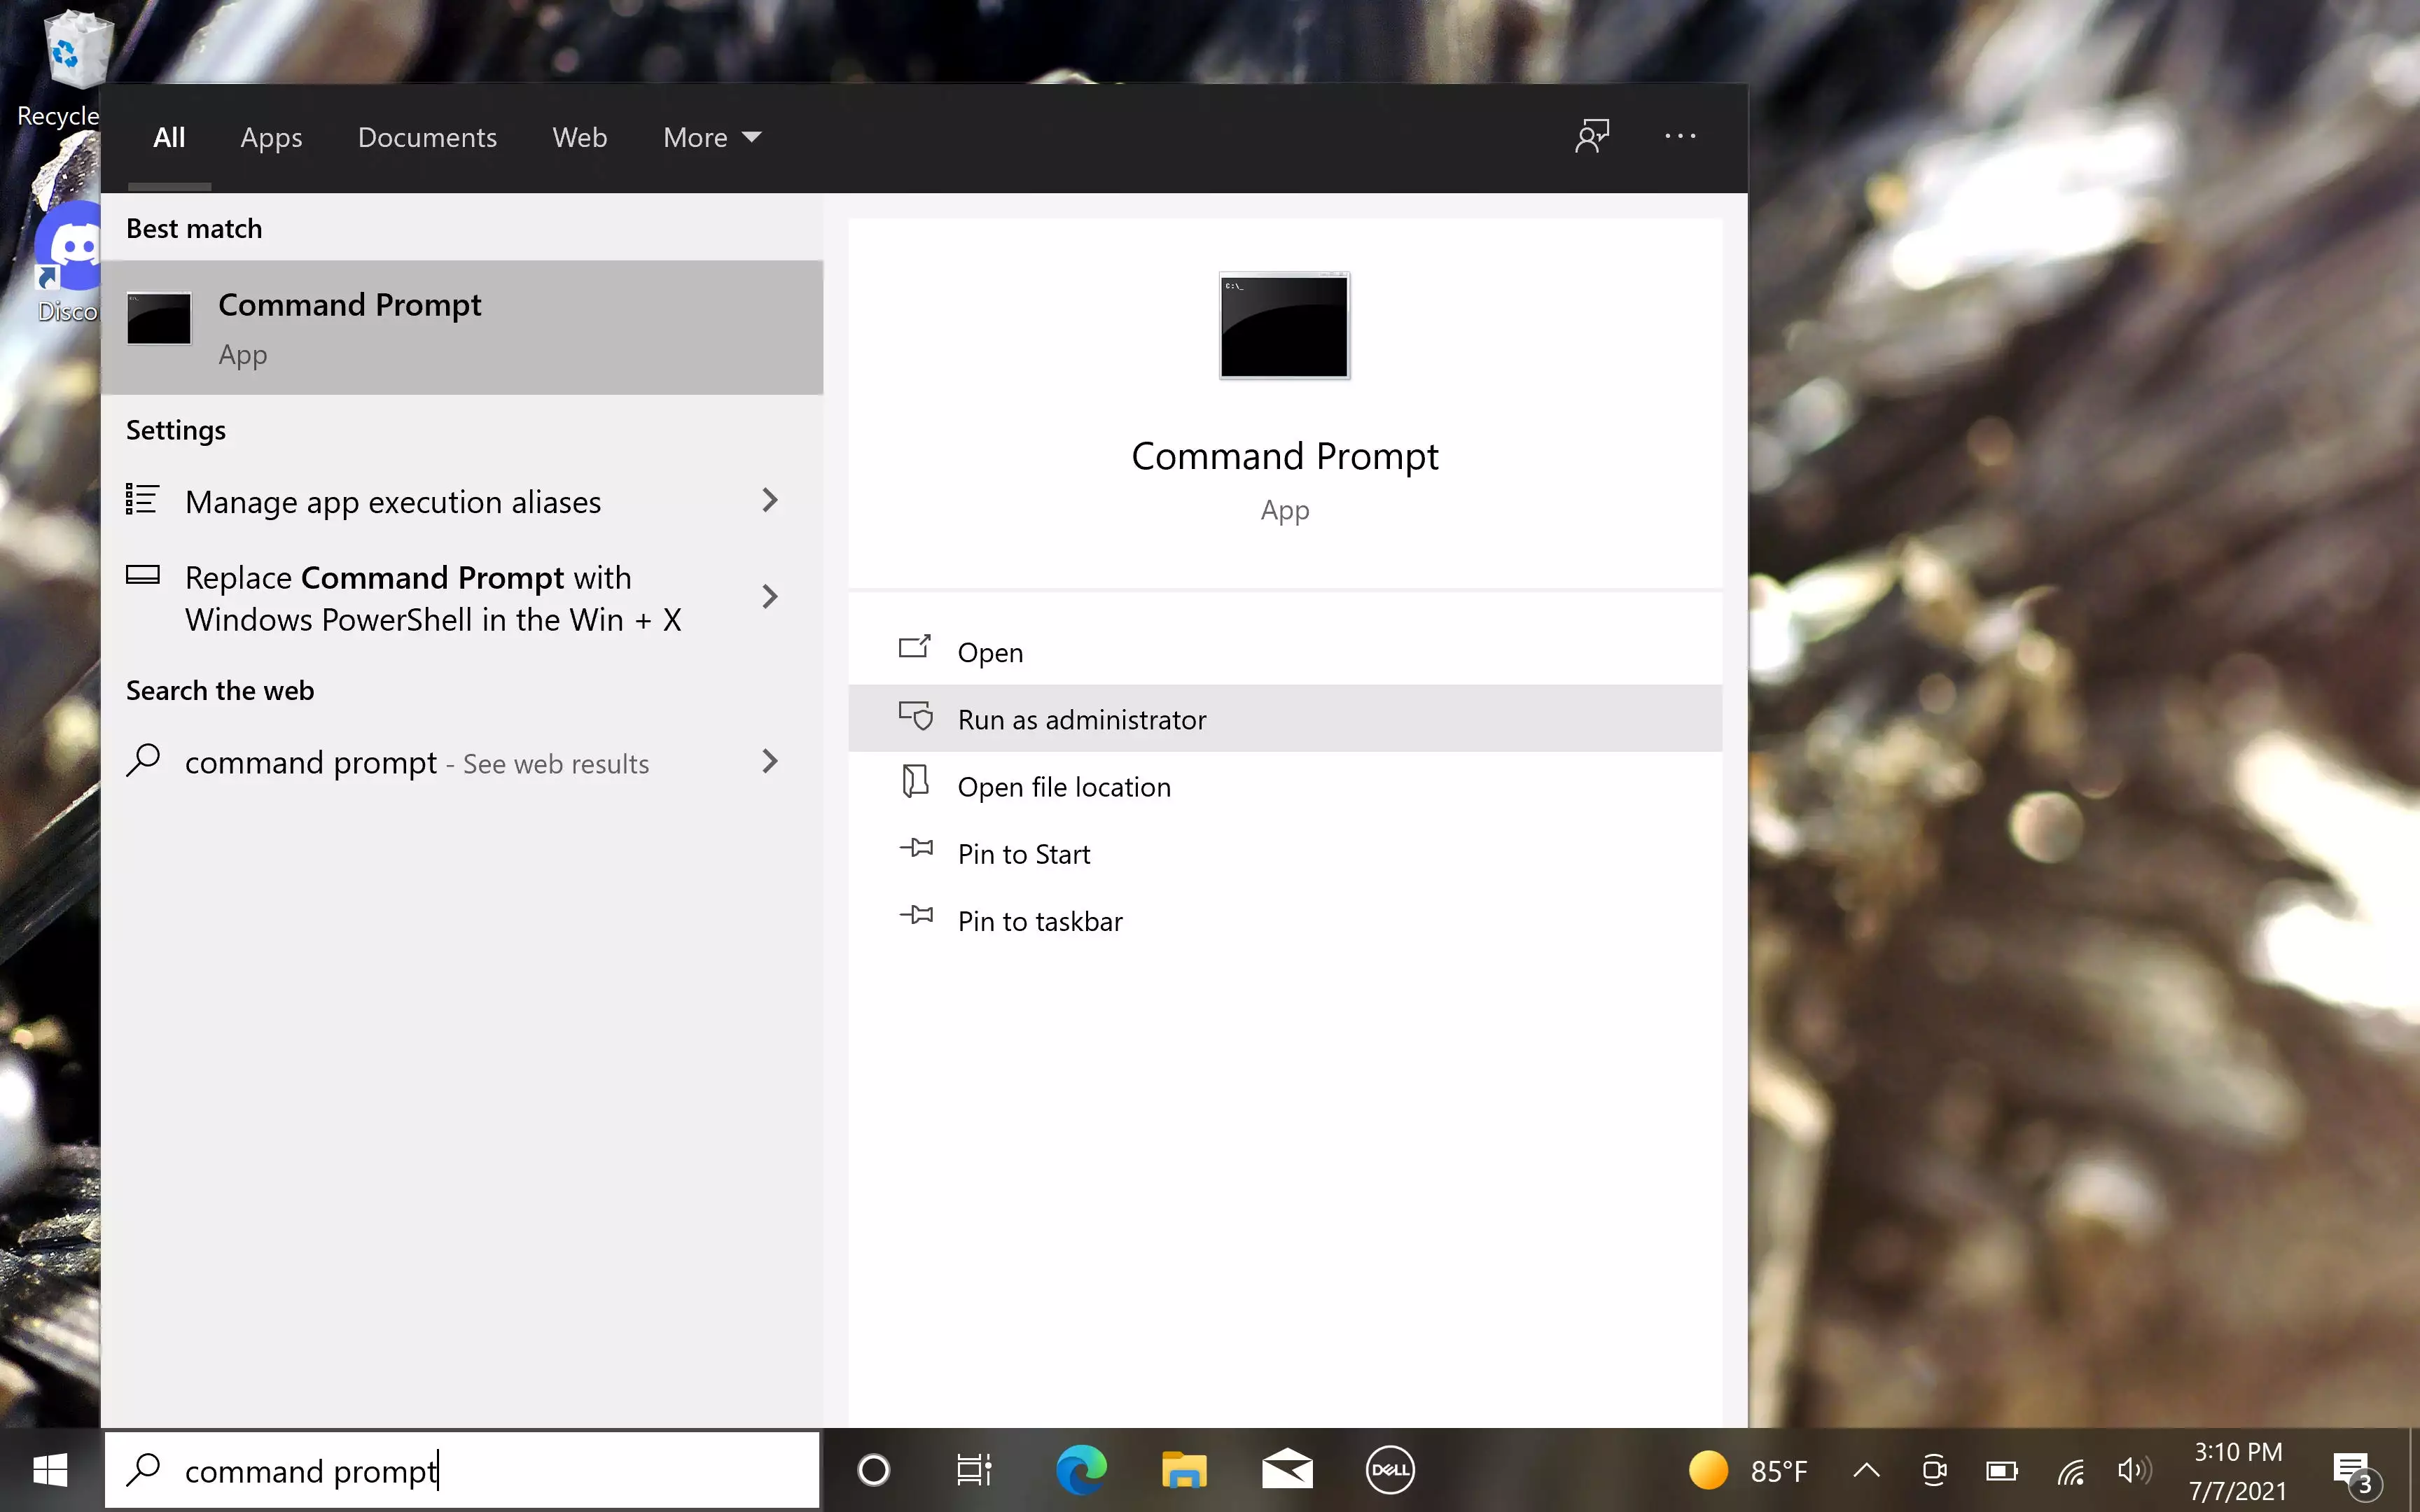Open the Discord desktop shortcut
Viewport: 2420px width, 1512px height.
(68, 262)
